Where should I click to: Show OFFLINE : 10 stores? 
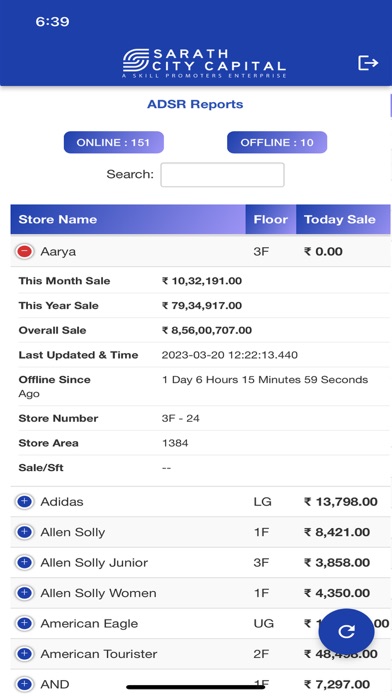(277, 142)
